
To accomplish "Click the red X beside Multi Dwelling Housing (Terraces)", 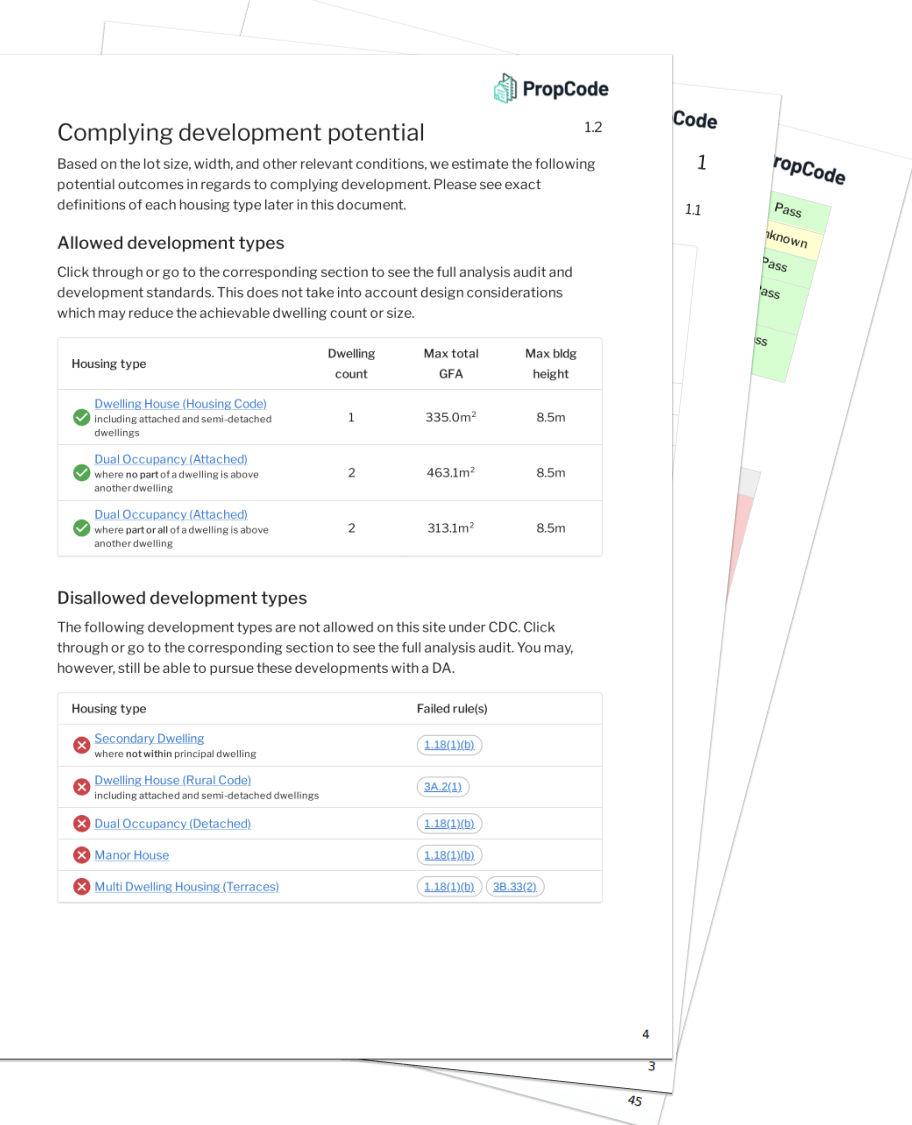I will [81, 886].
